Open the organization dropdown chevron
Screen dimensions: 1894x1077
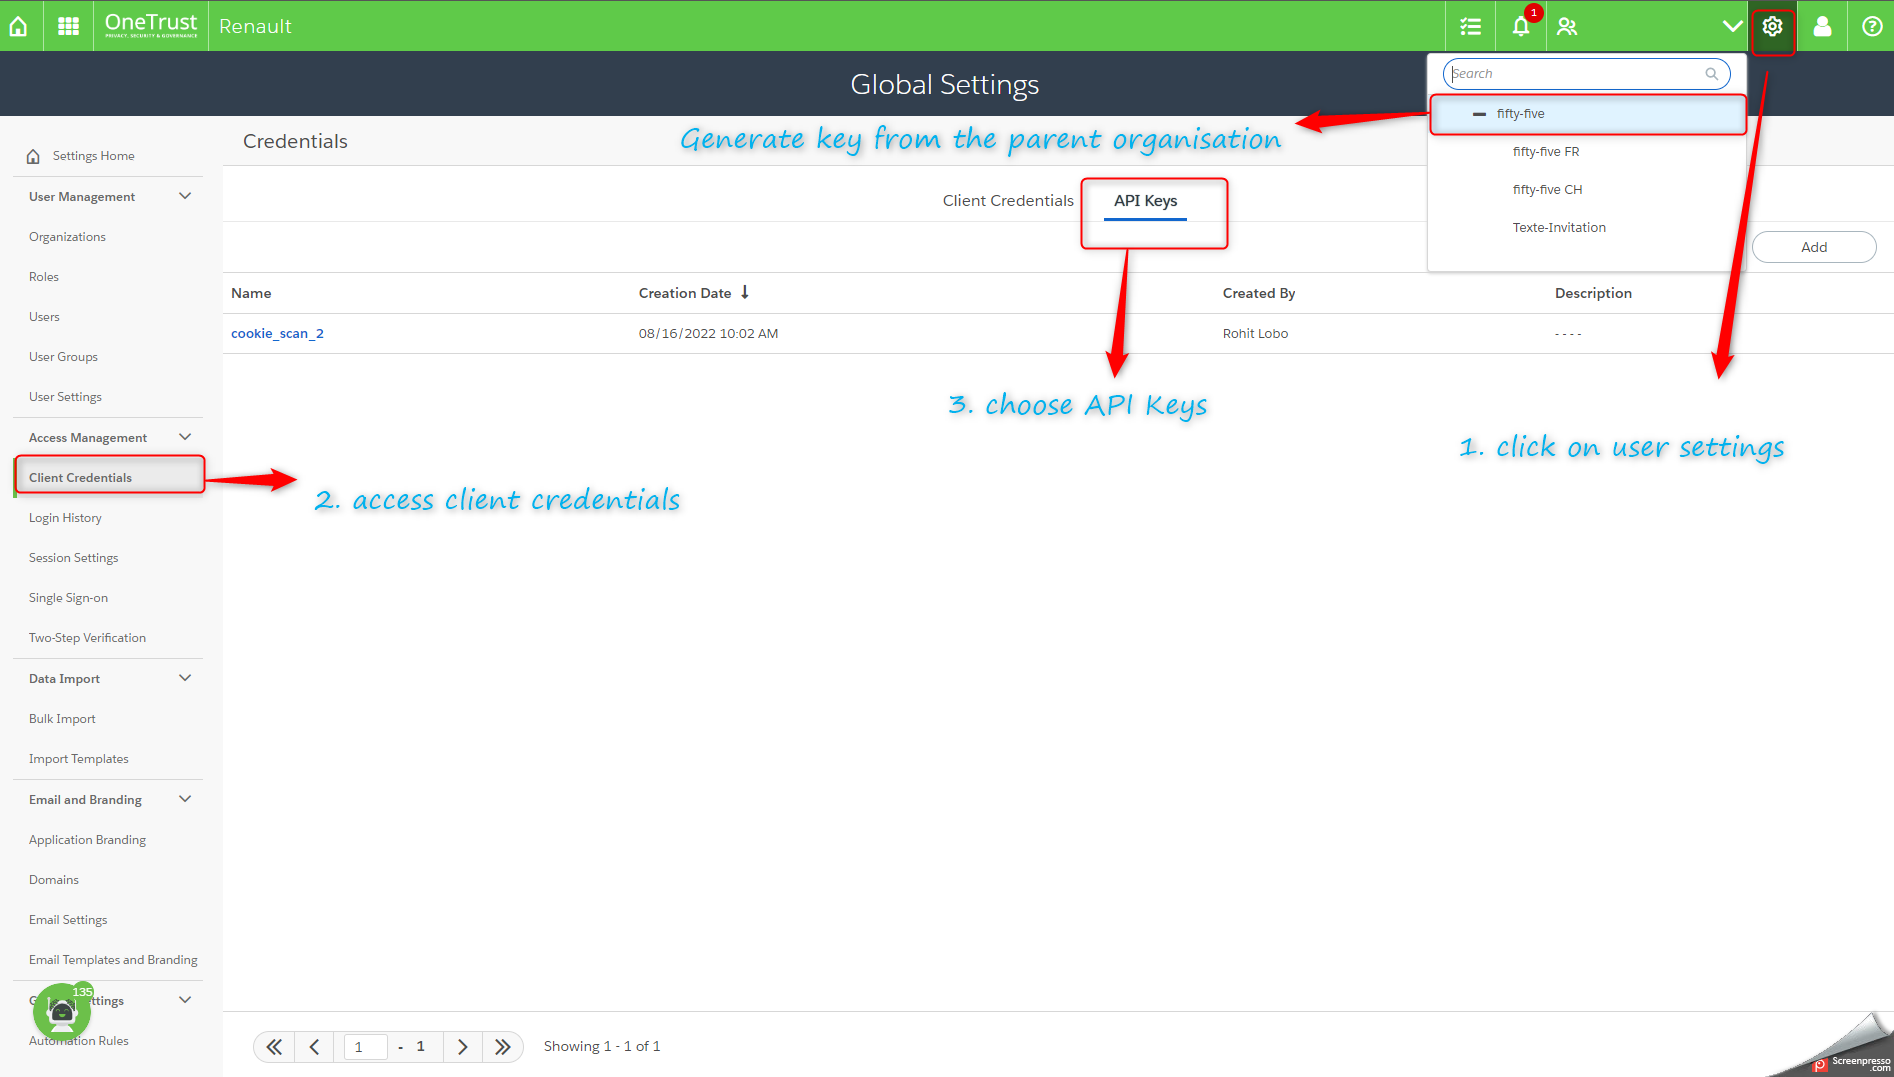[1732, 26]
